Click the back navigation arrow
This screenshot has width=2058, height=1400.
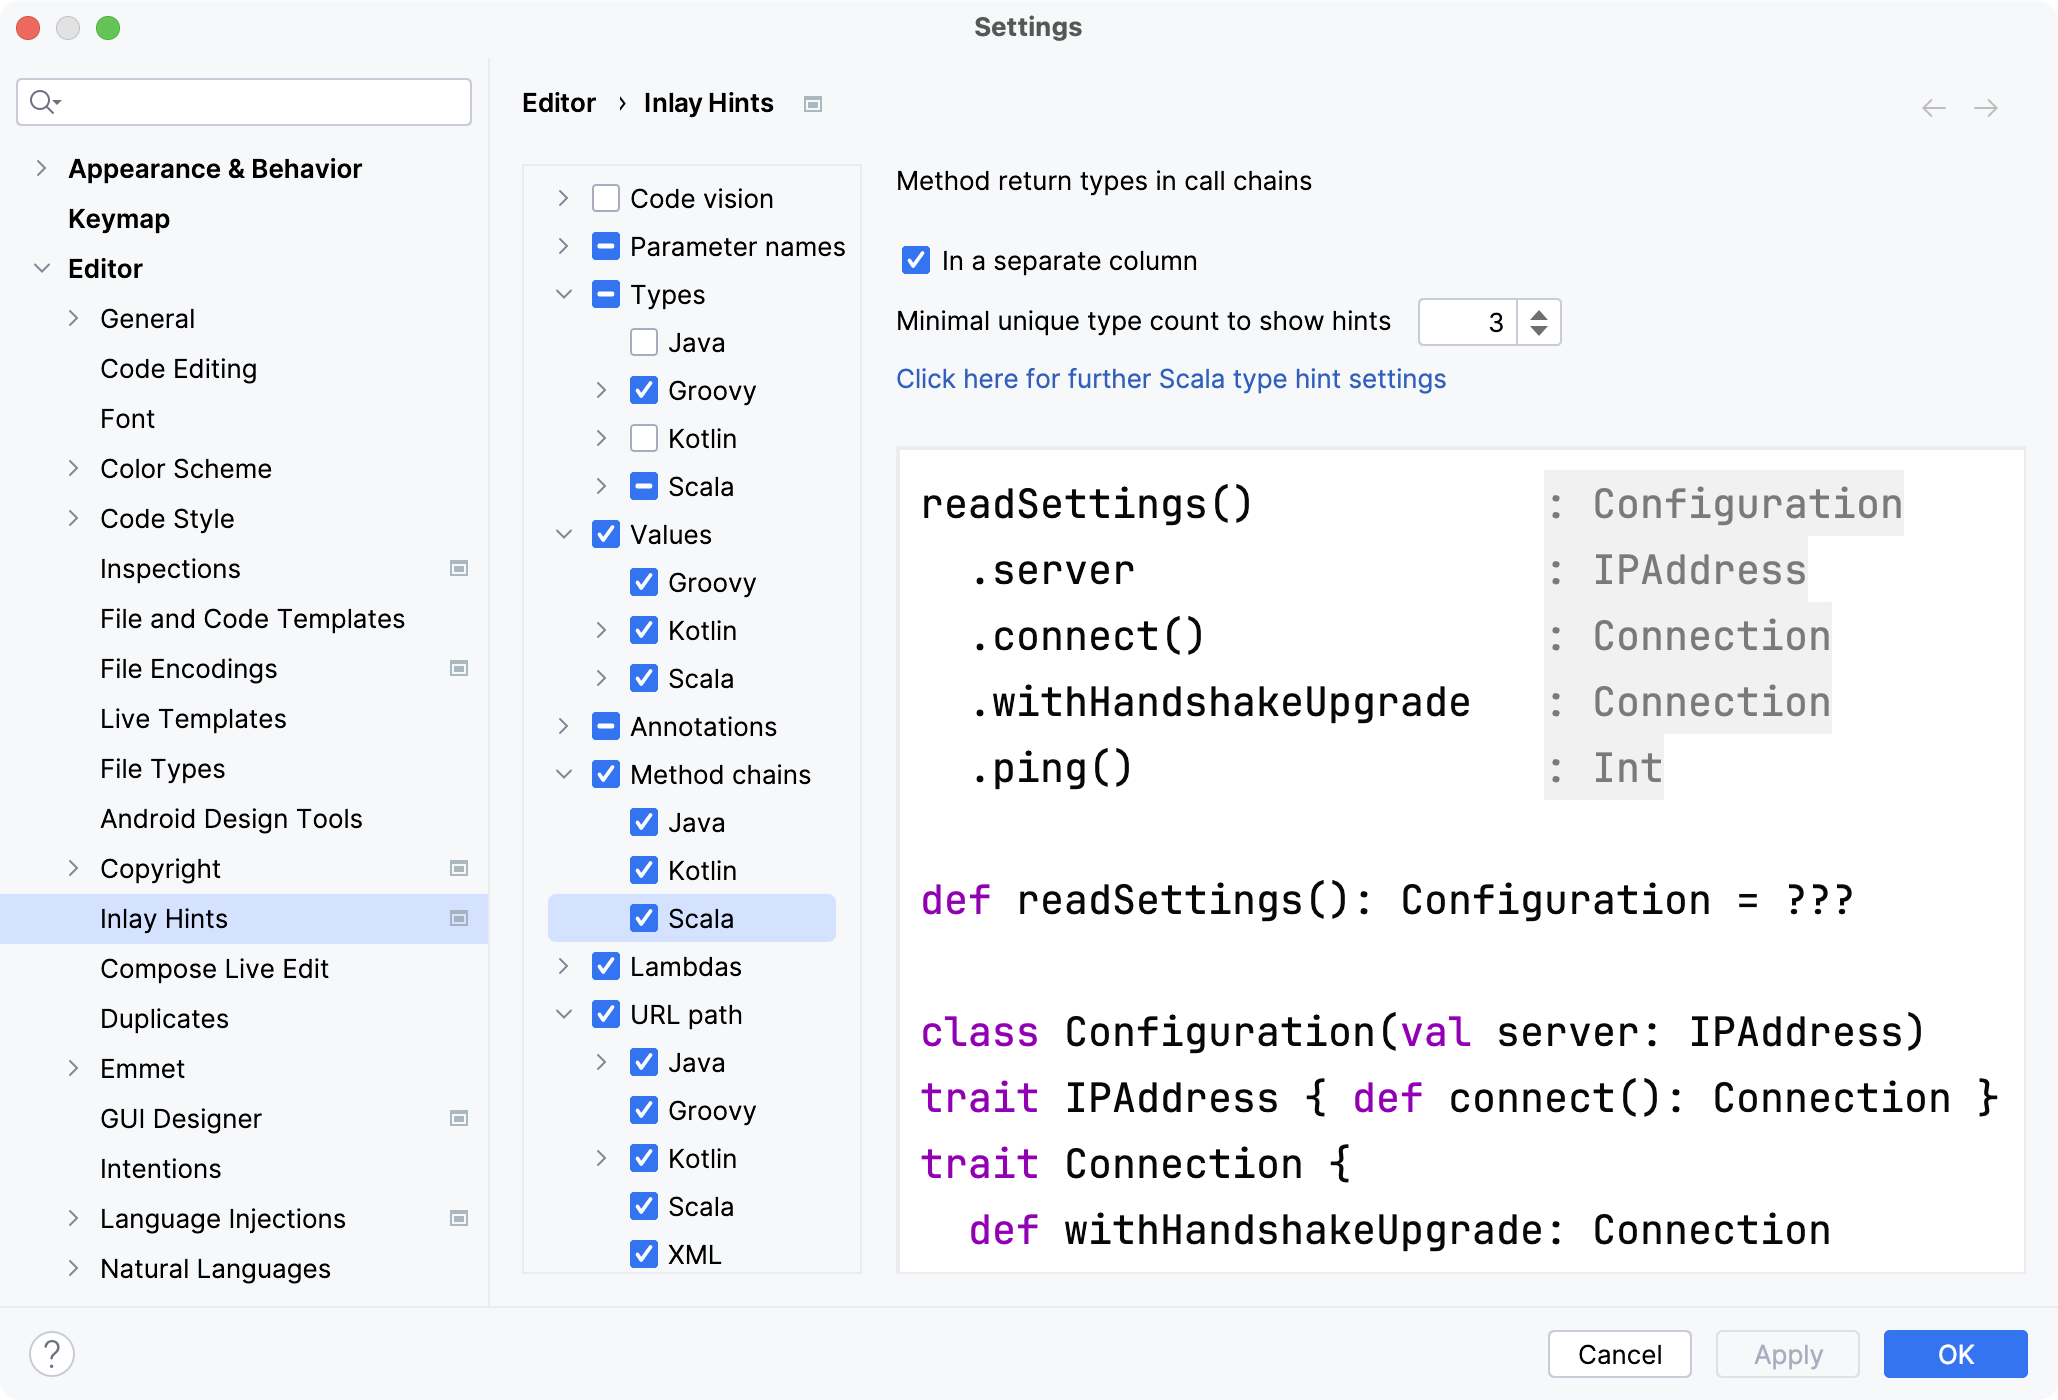[x=1932, y=108]
